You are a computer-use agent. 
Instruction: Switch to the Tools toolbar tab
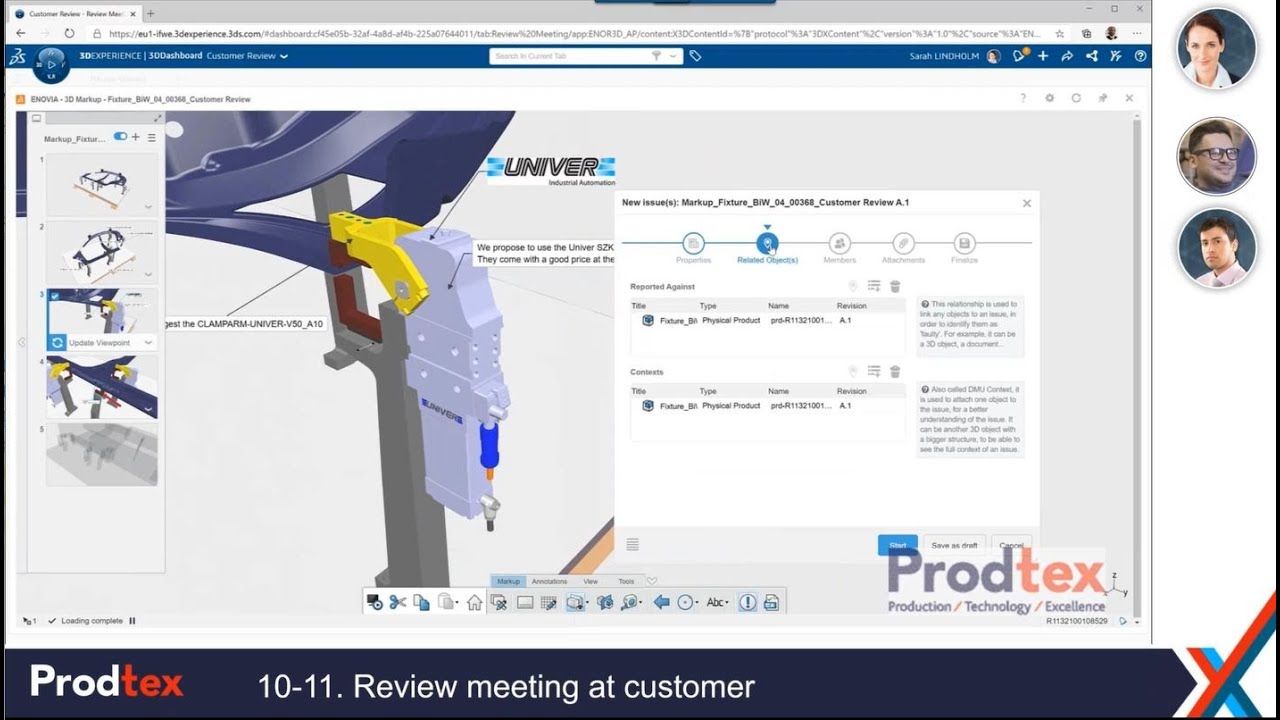click(x=626, y=581)
